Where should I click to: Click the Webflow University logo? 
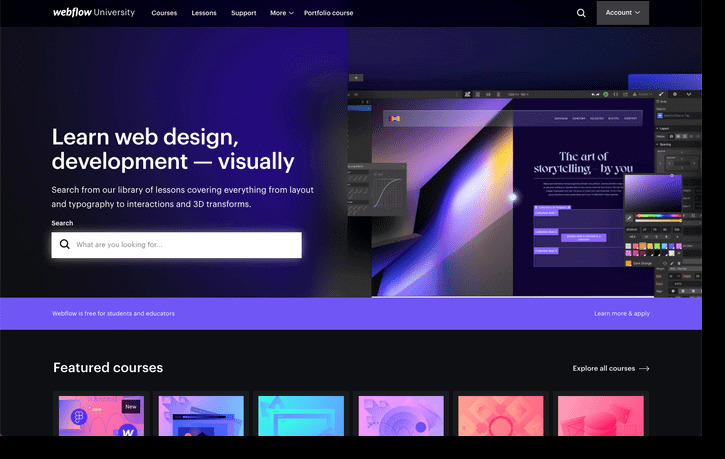tap(94, 12)
